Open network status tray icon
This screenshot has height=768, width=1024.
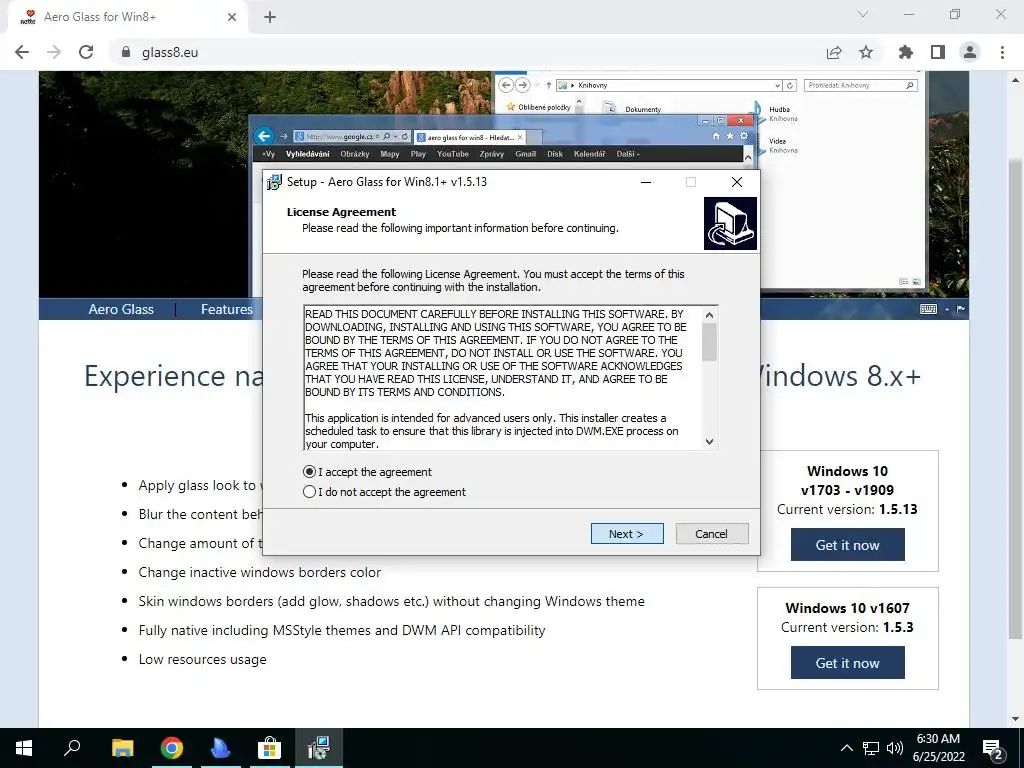point(871,748)
